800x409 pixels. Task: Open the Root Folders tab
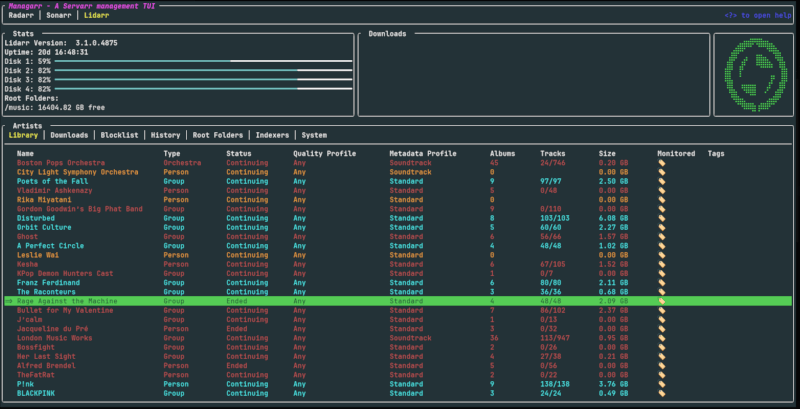tap(217, 135)
